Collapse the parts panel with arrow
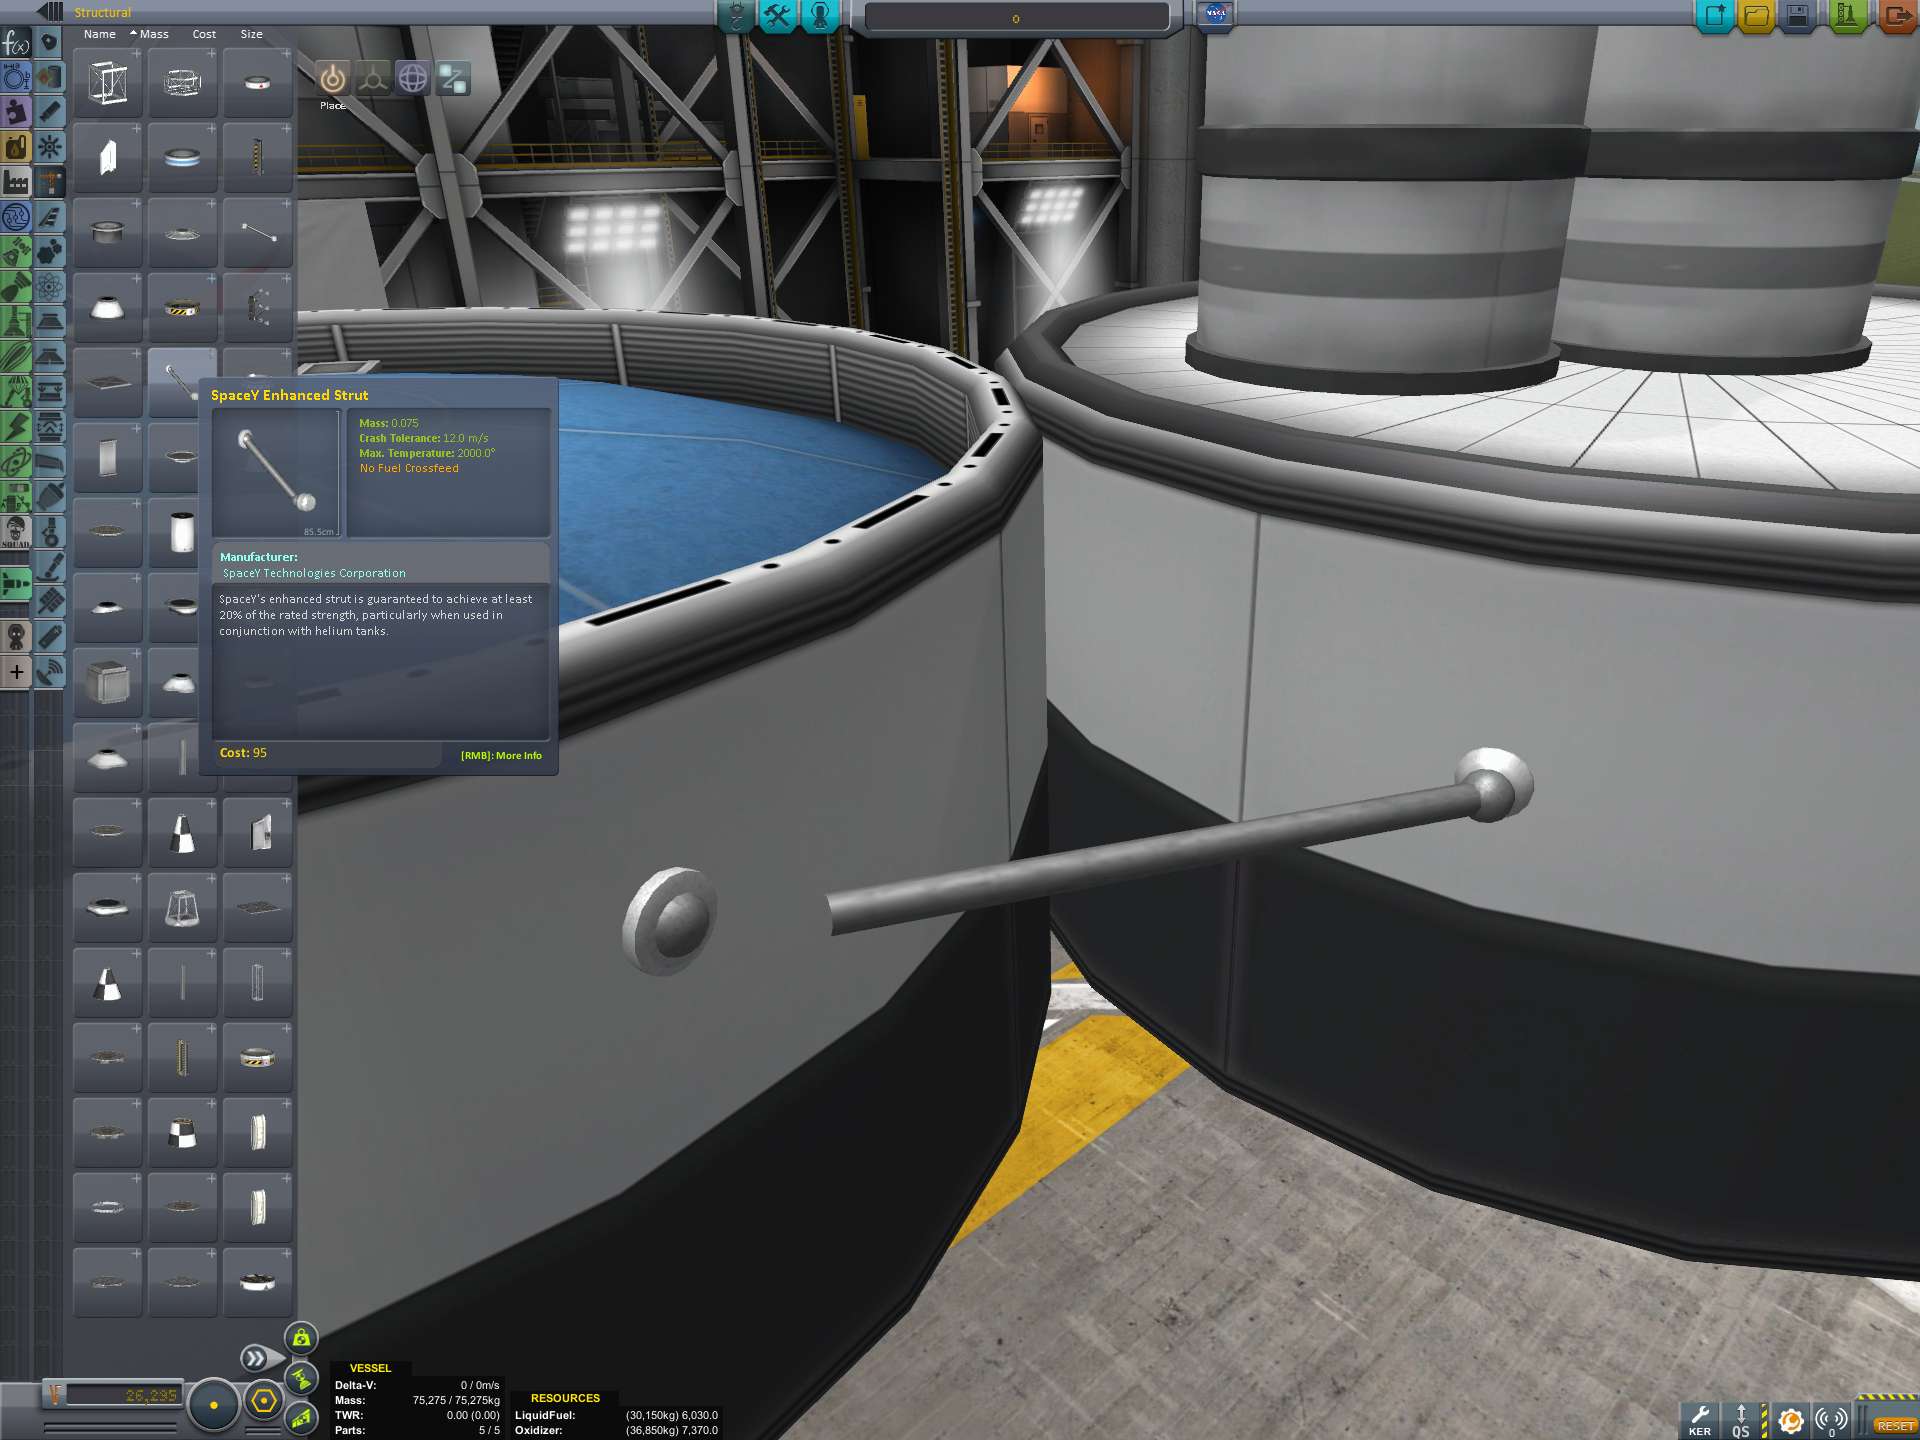Viewport: 1920px width, 1440px height. (49, 11)
